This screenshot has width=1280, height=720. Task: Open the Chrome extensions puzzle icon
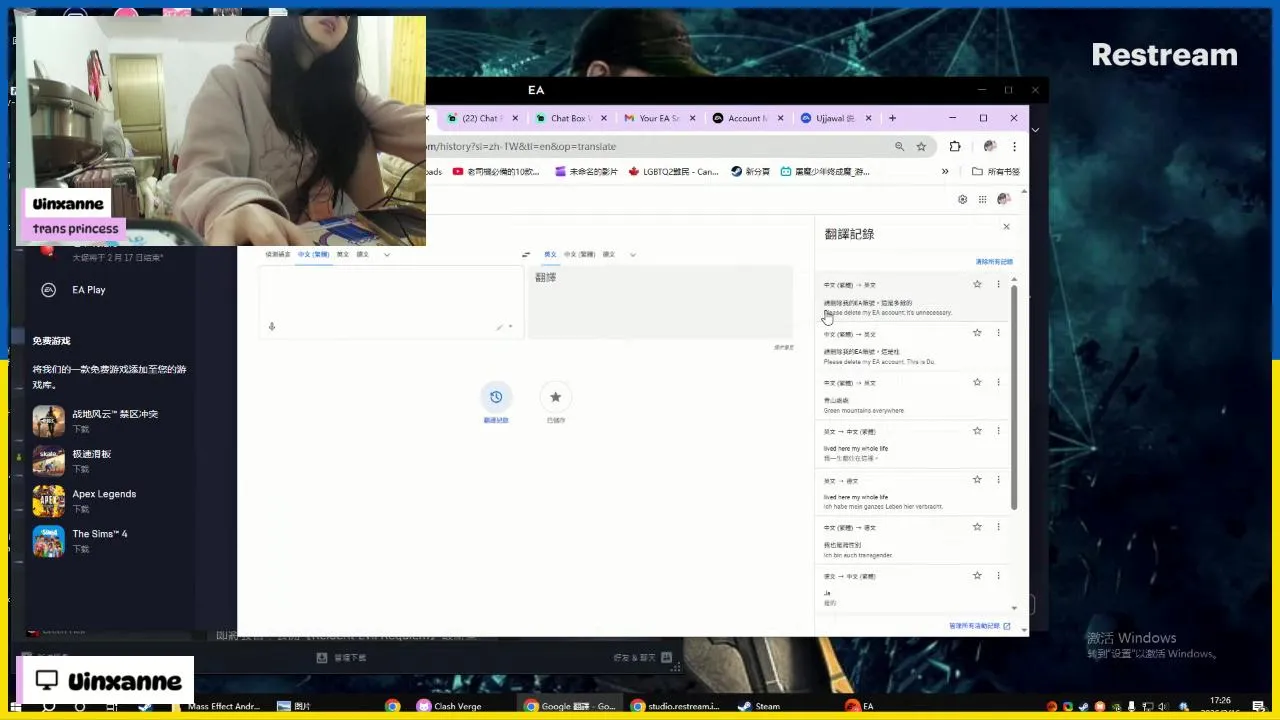tap(955, 146)
